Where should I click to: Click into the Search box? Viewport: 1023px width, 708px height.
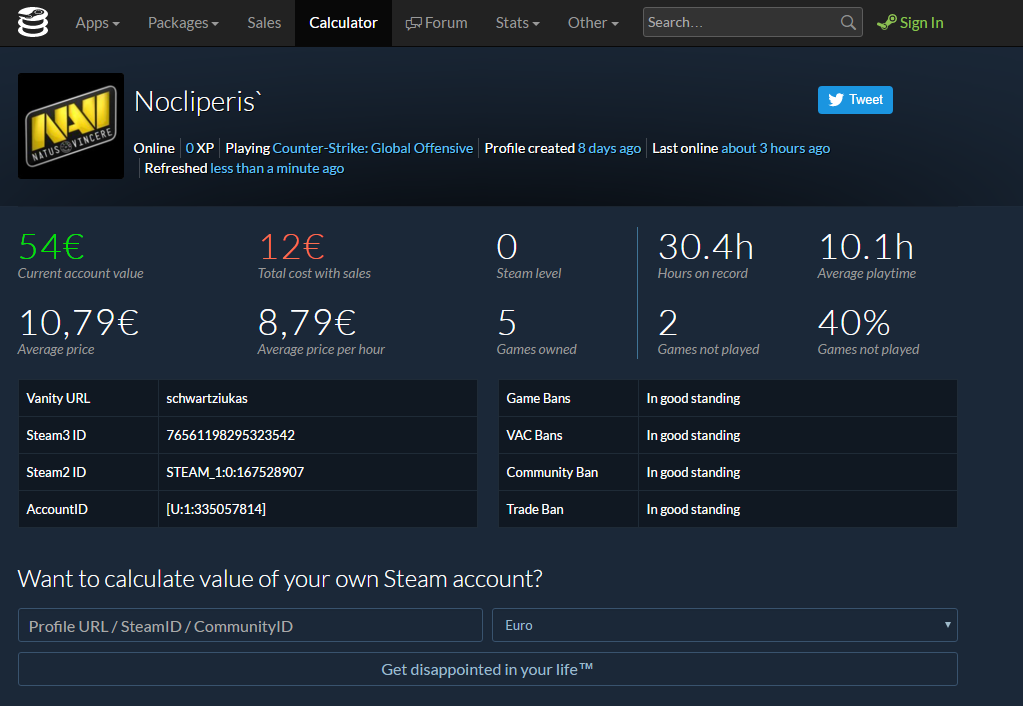pyautogui.click(x=741, y=23)
